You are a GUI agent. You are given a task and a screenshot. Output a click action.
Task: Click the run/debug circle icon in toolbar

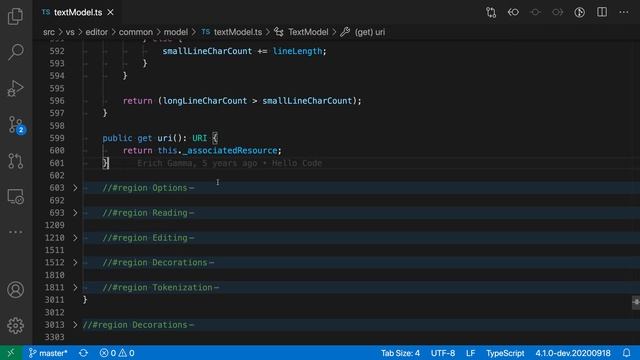pos(580,12)
